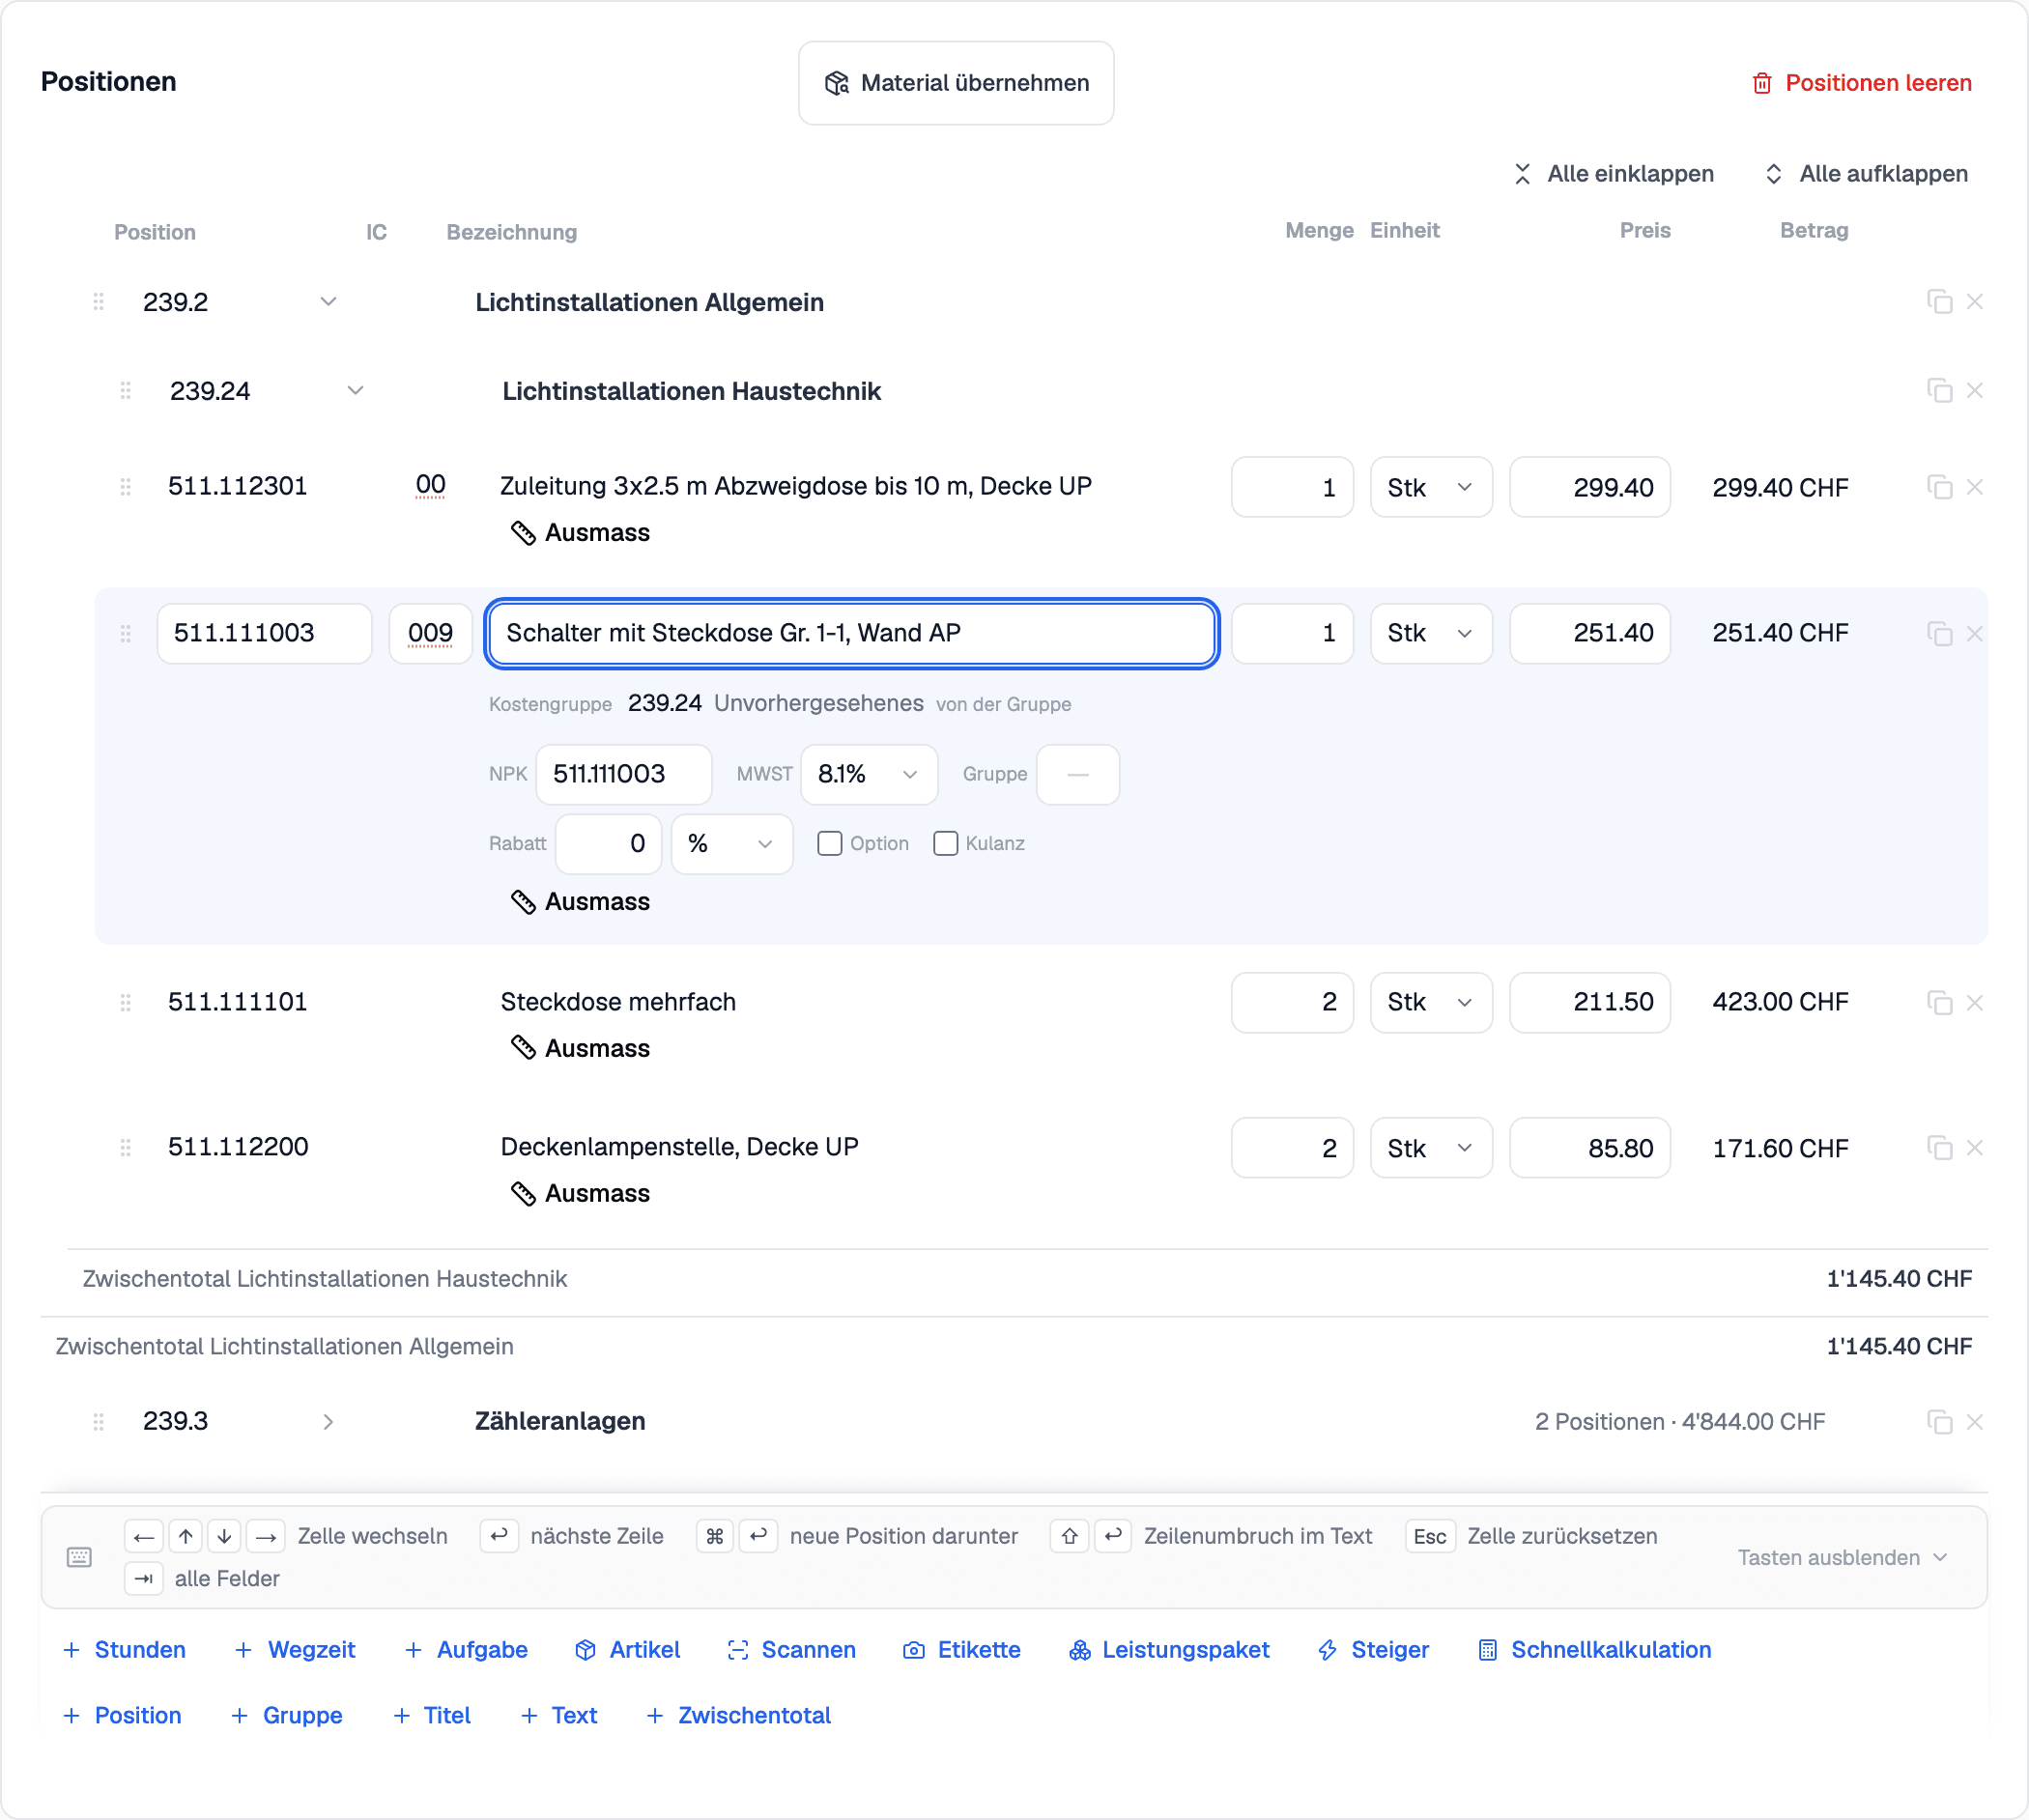Add a new Zwischentotal
Screen dimensions: 2029x1820
[x=739, y=1716]
